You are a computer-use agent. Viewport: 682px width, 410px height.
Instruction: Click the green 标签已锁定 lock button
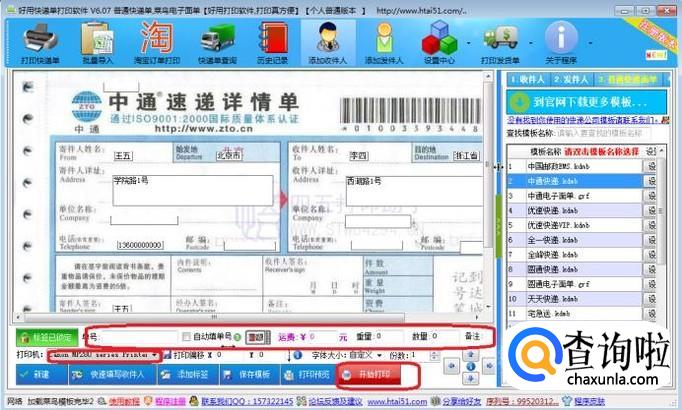point(47,337)
